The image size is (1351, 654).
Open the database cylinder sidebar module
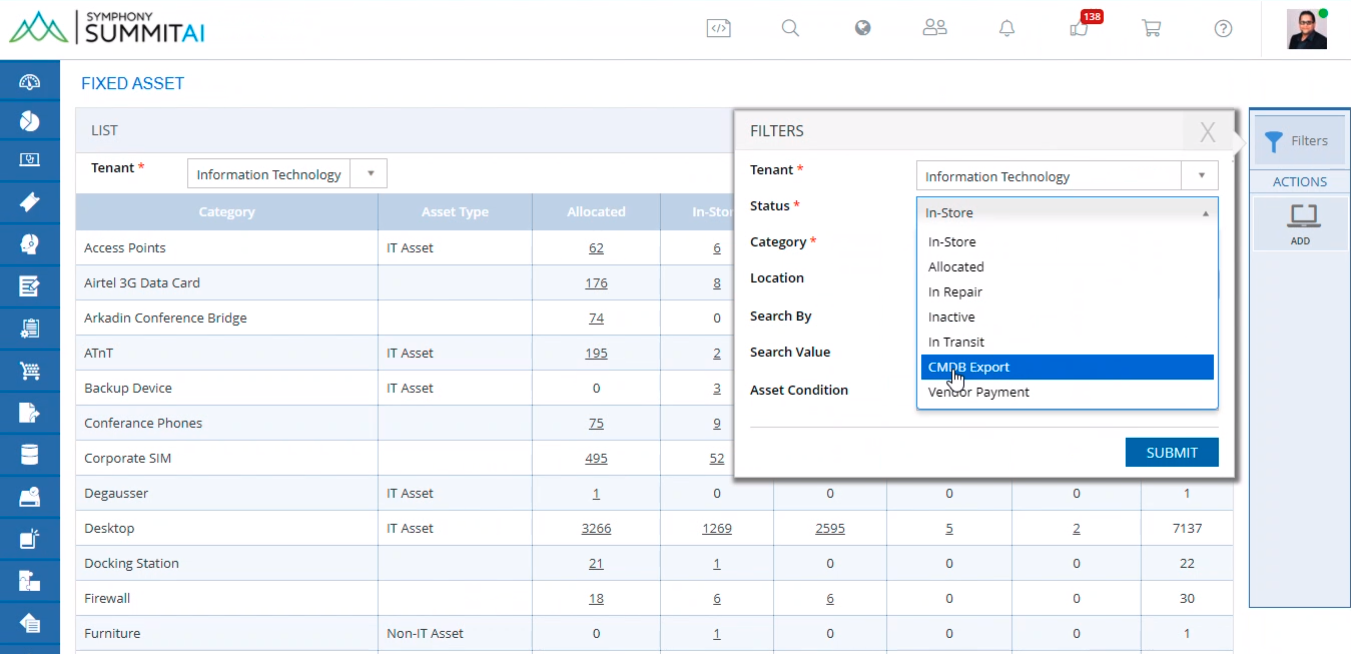click(29, 455)
